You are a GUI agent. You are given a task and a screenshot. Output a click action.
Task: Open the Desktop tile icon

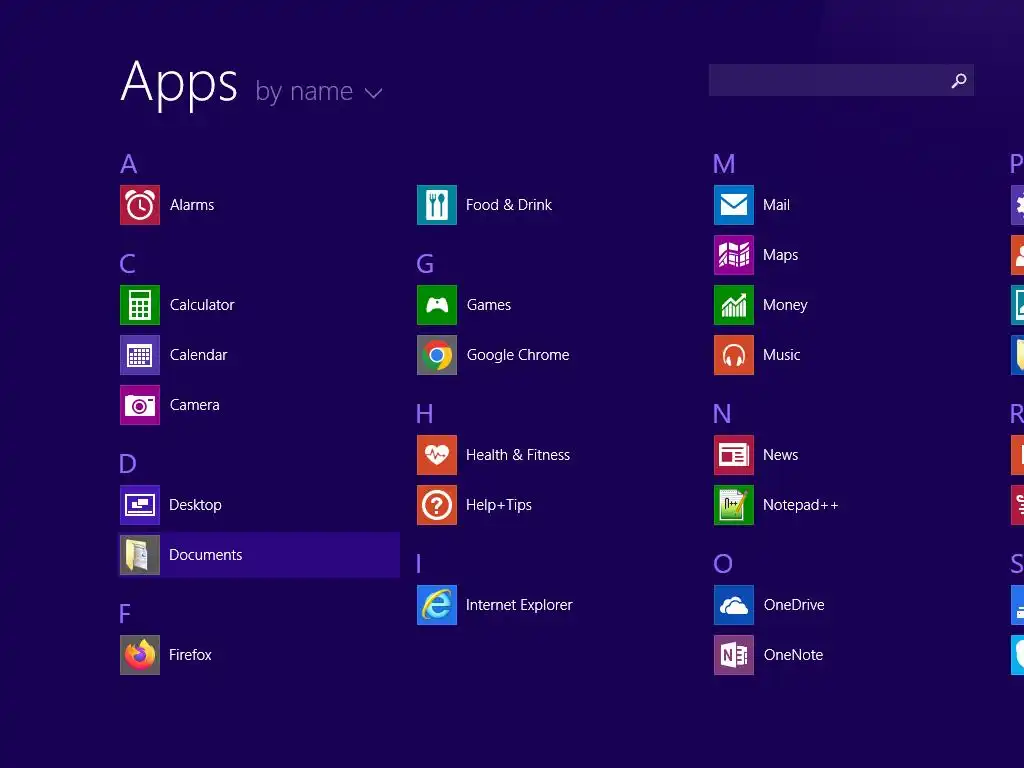(x=140, y=505)
